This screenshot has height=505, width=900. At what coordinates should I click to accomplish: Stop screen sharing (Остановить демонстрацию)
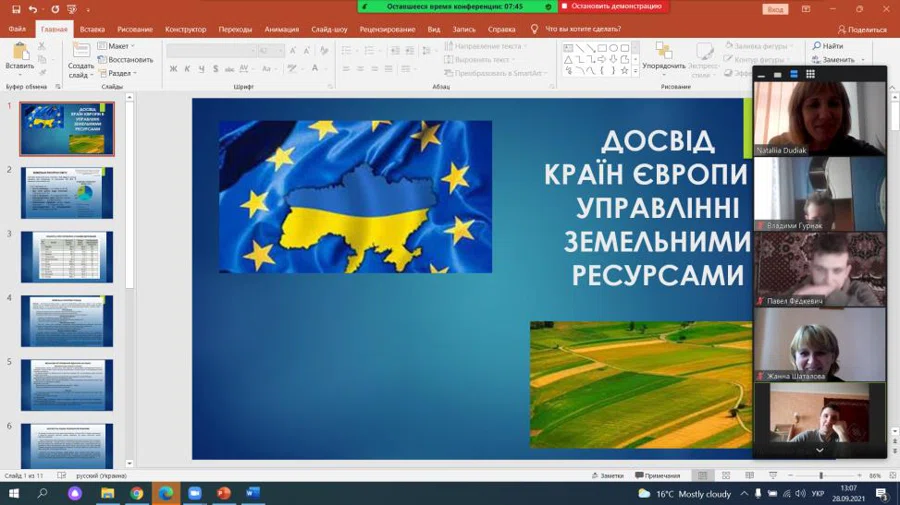tap(615, 6)
